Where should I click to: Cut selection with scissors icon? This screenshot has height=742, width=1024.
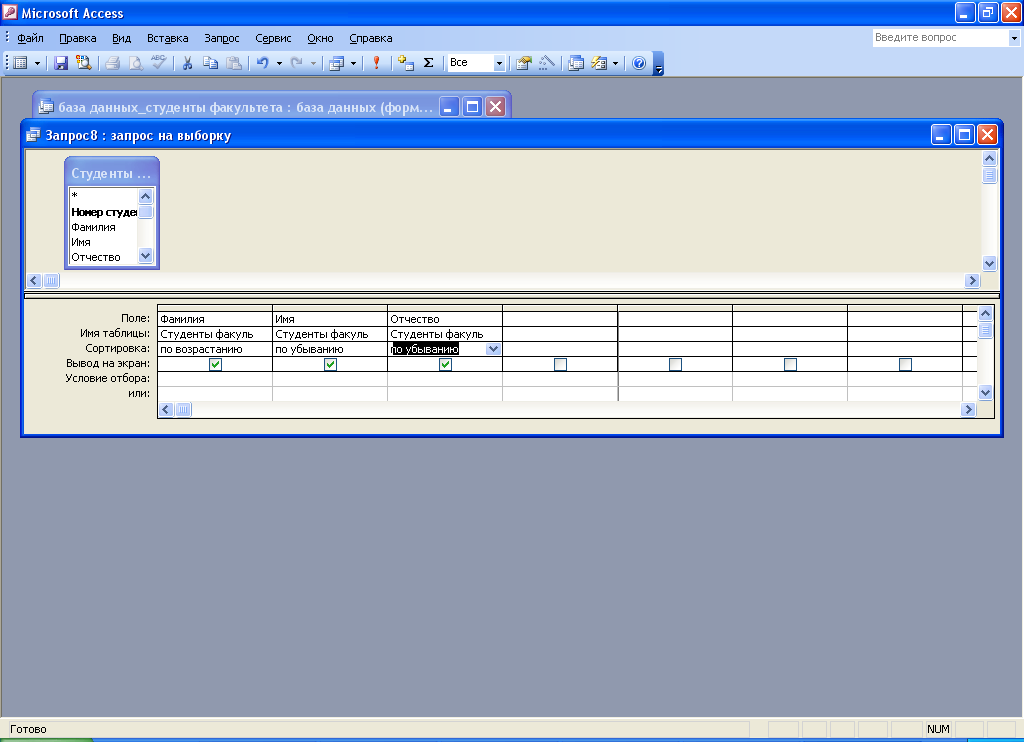point(187,63)
